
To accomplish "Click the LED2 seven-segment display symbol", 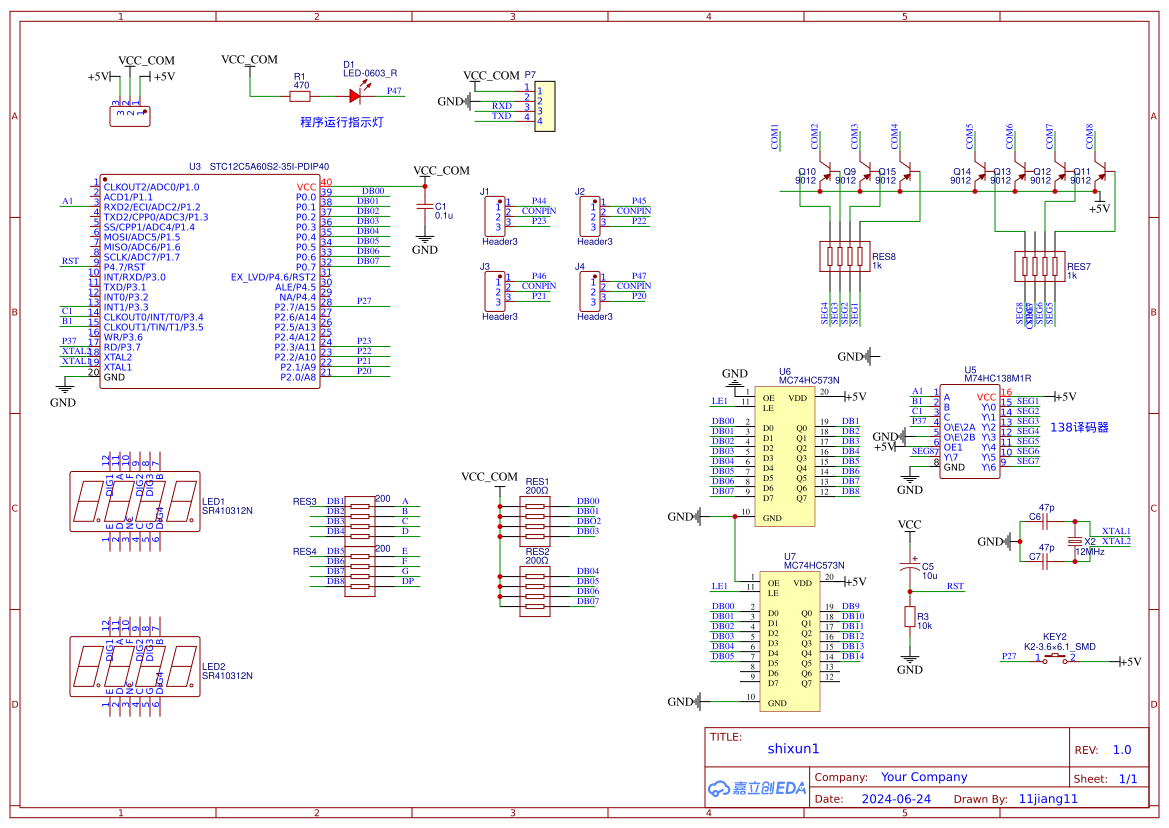I will [x=132, y=665].
